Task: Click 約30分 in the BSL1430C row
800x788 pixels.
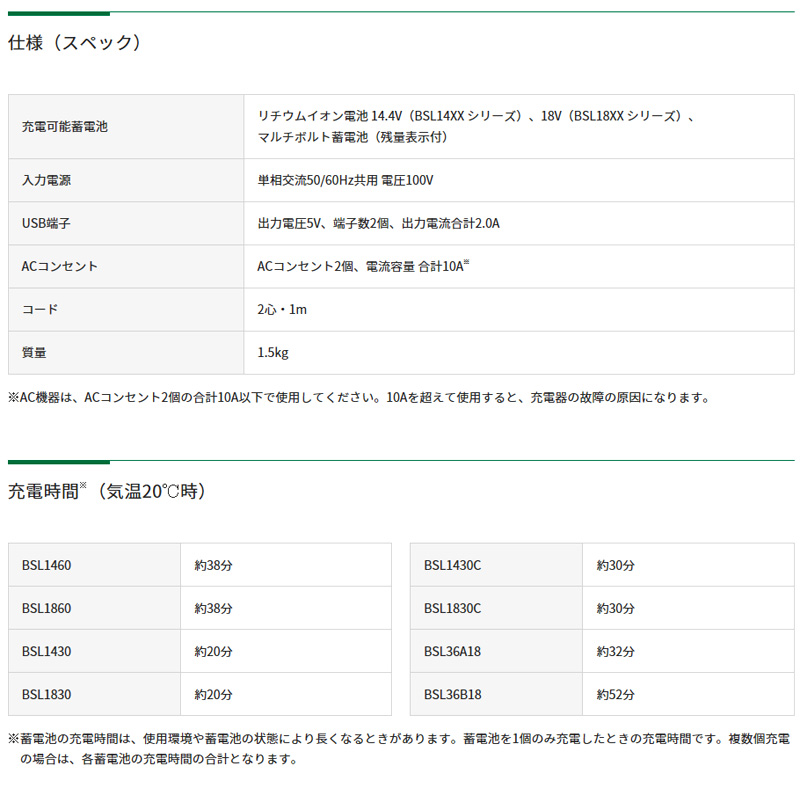Action: [615, 565]
